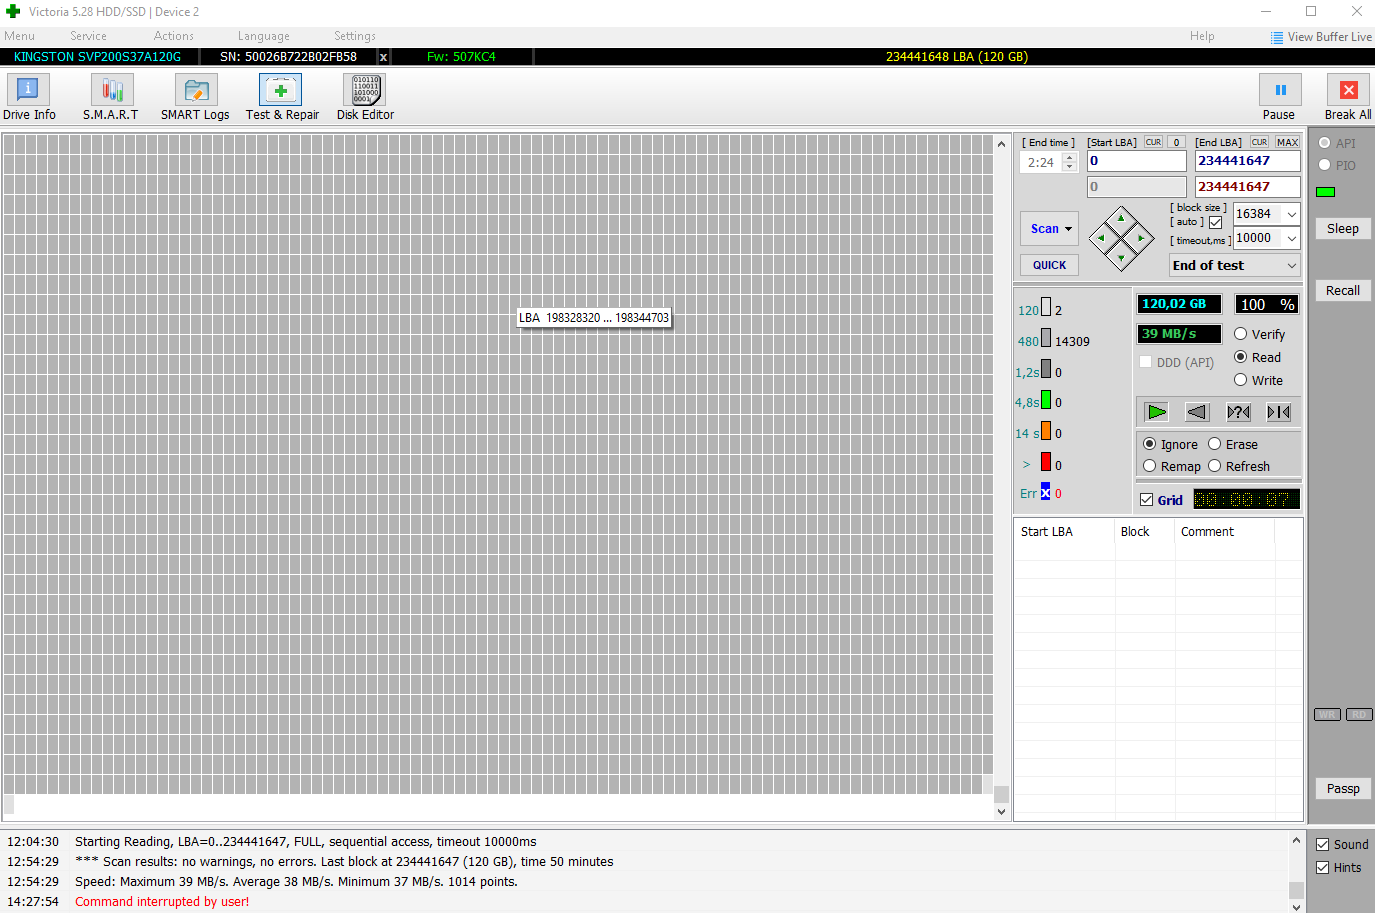Click the Break All icon
Screen dimensions: 1375x913
[1347, 91]
